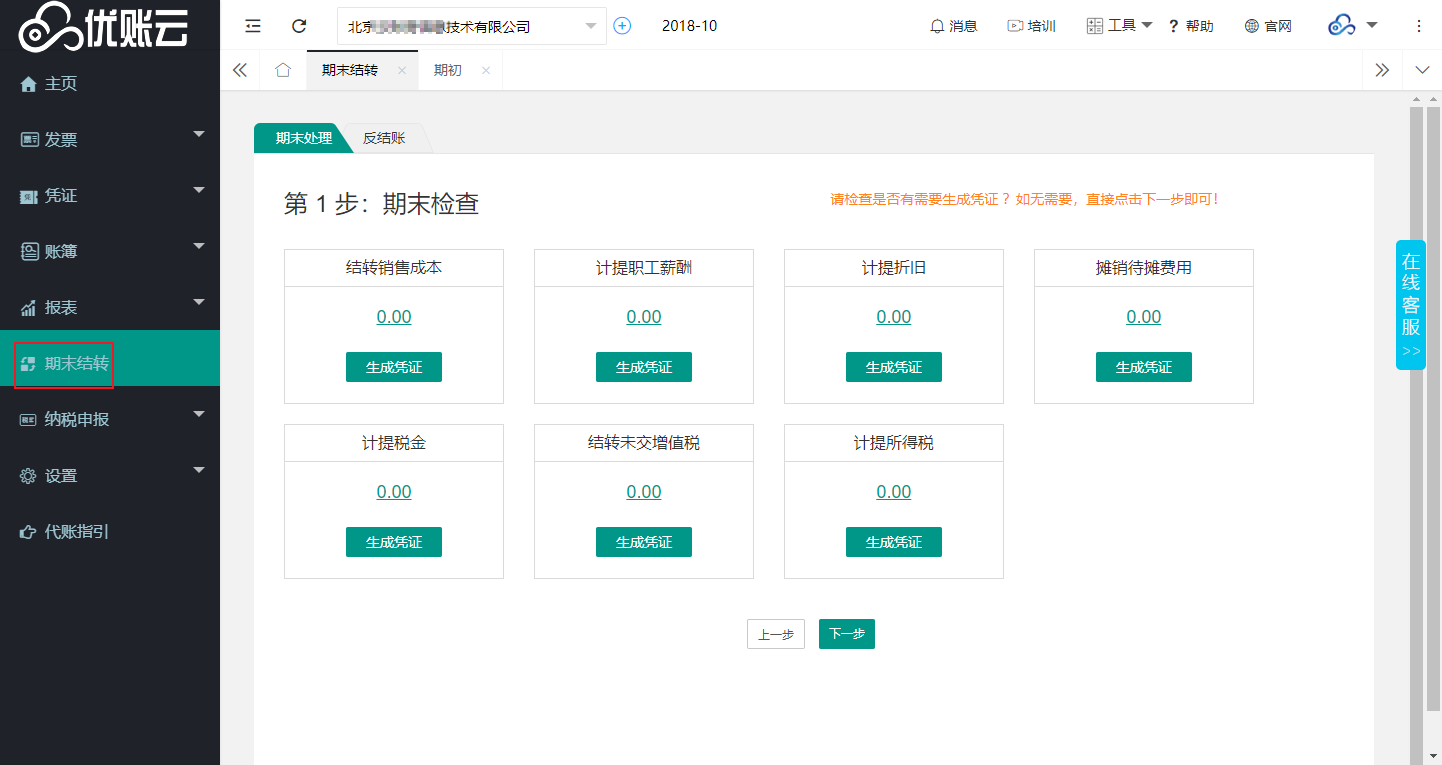This screenshot has height=765, width=1442.
Task: Generate voucher for 计提折旧
Action: click(x=894, y=367)
